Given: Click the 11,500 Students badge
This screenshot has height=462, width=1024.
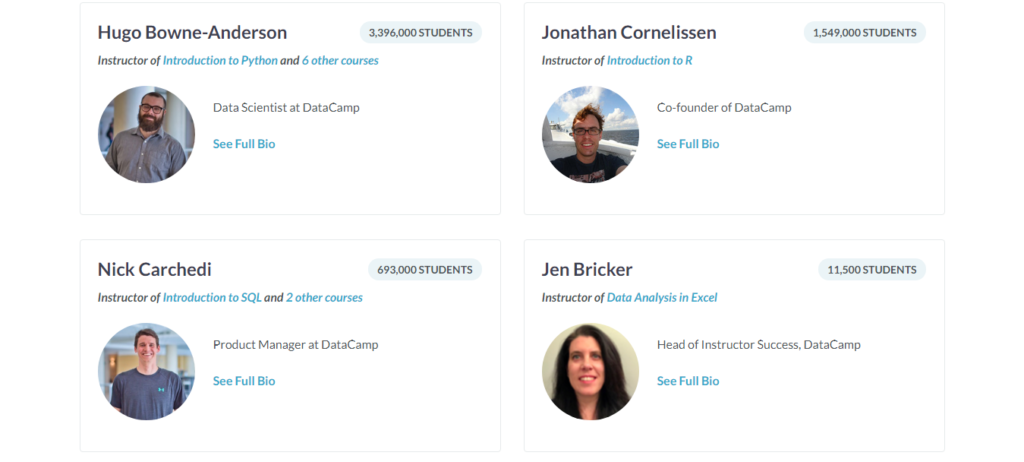Looking at the screenshot, I should click(x=871, y=270).
